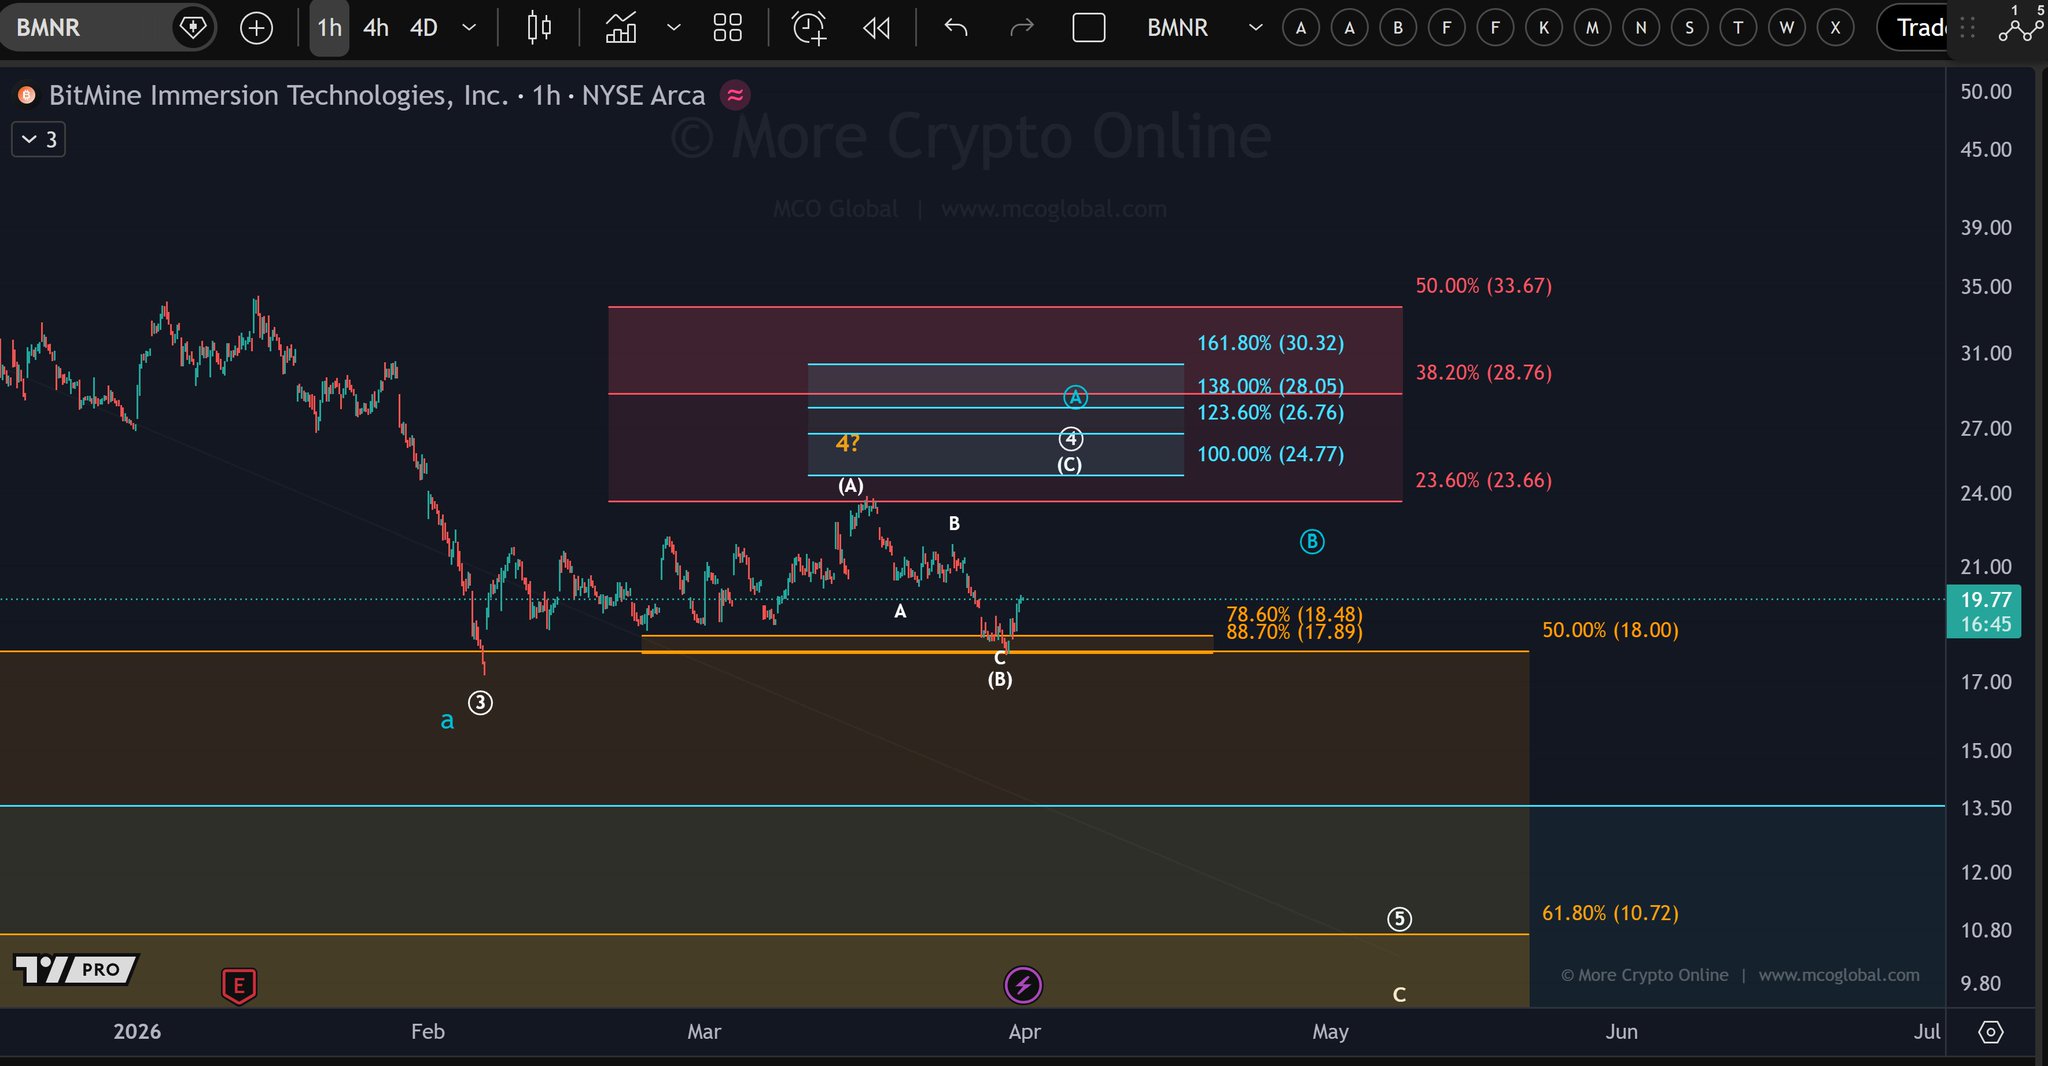Start bar replay rewind icon
2048x1066 pixels.
(x=876, y=28)
